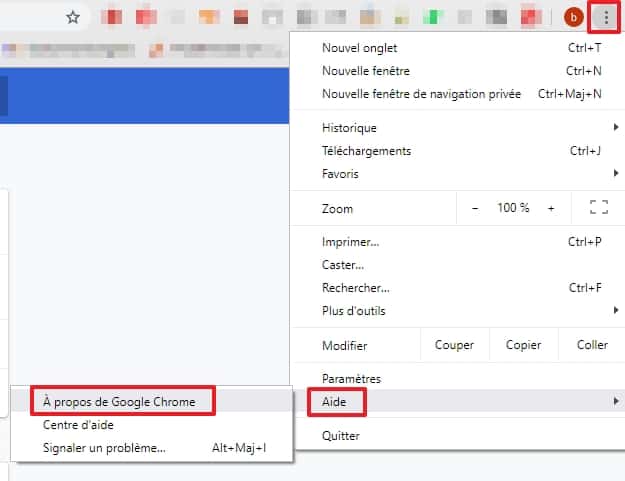Click the Copier button
Image resolution: width=625 pixels, height=481 pixels.
pyautogui.click(x=523, y=345)
